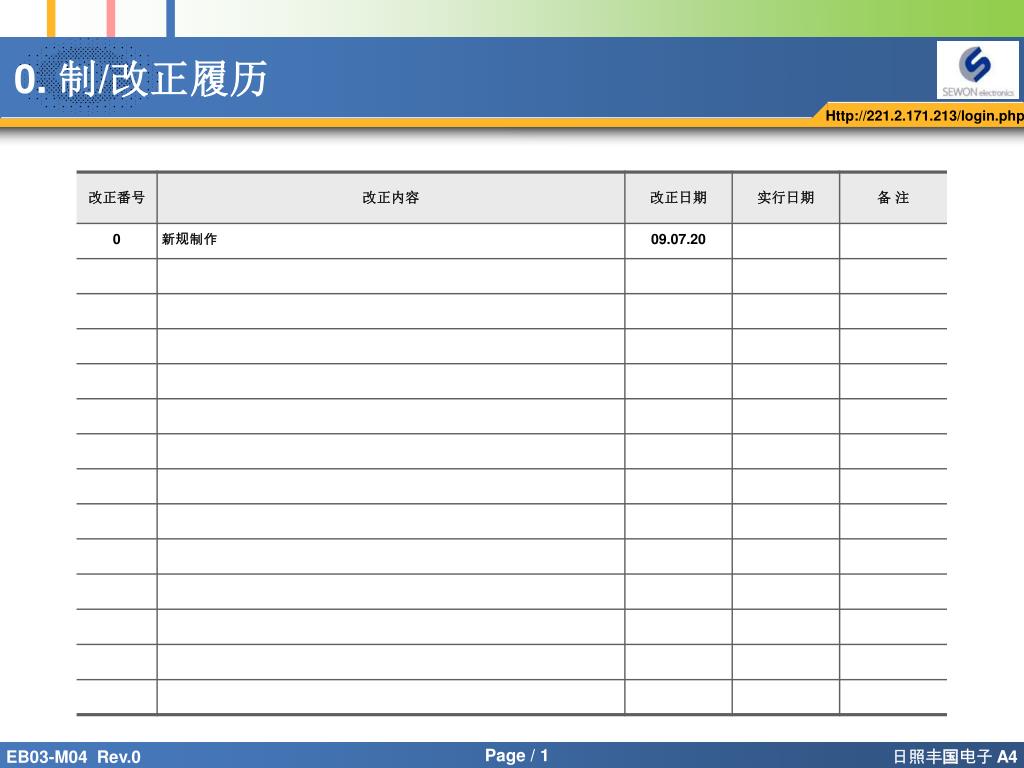This screenshot has width=1024, height=768.
Task: Select the 新规制作 content cell
Action: point(391,240)
